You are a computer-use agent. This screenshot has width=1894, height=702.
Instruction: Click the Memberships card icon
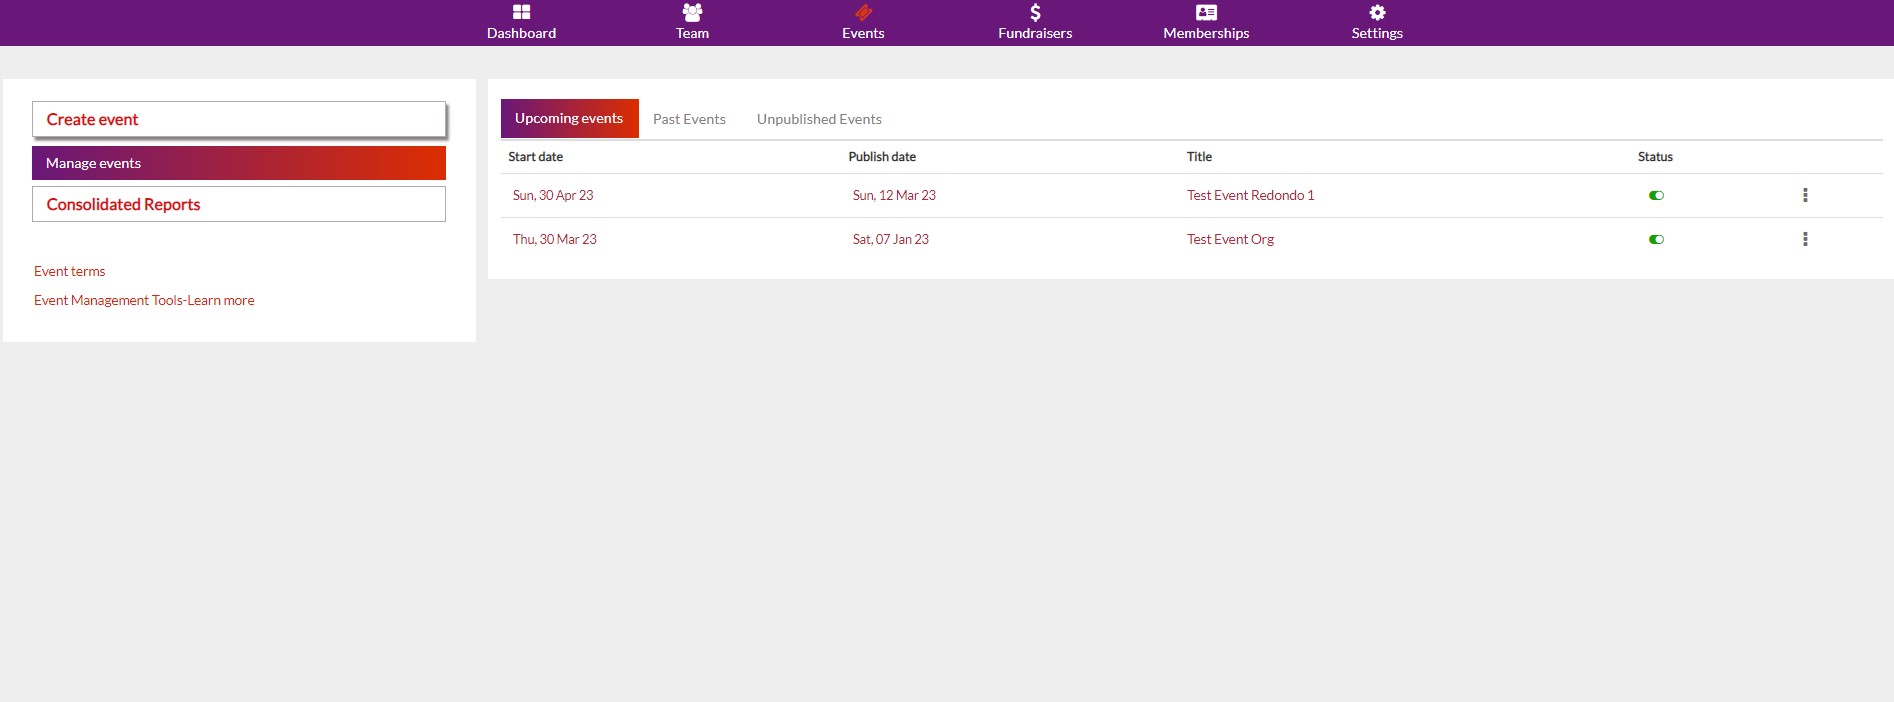[x=1206, y=12]
